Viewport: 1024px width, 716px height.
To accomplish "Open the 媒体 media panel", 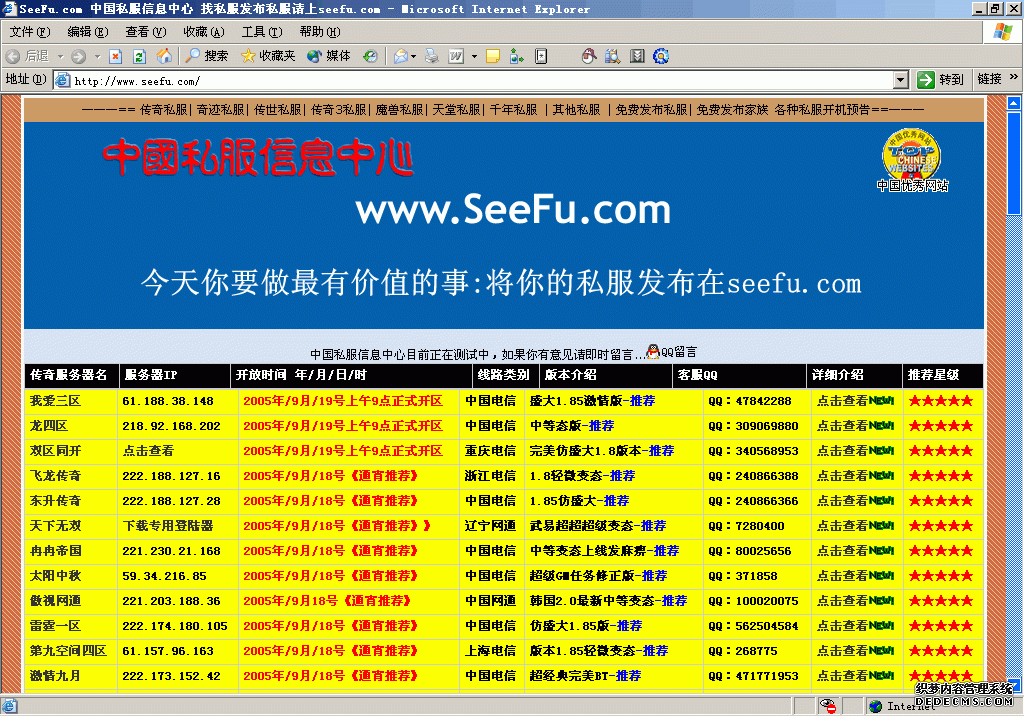I will [329, 56].
